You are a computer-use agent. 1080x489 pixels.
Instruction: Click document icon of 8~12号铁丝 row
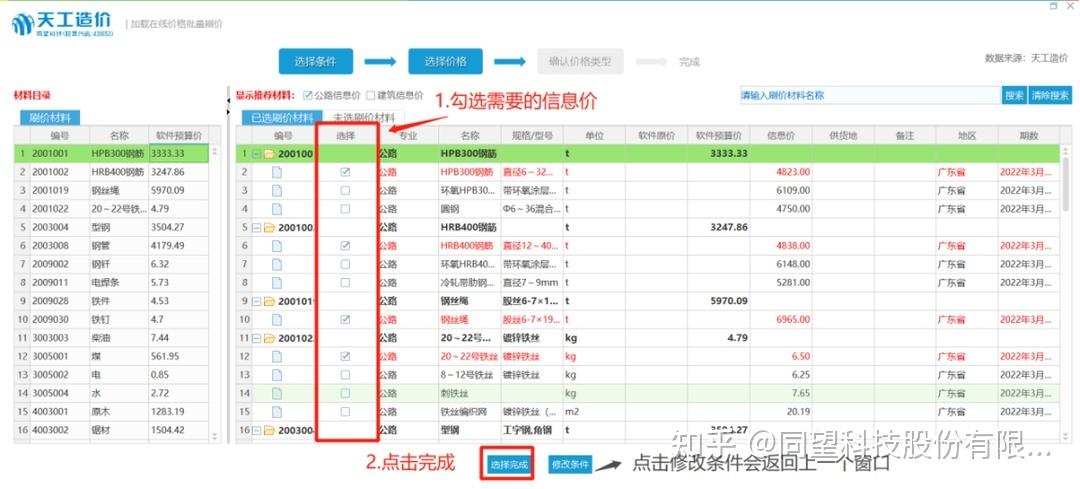pyautogui.click(x=277, y=375)
